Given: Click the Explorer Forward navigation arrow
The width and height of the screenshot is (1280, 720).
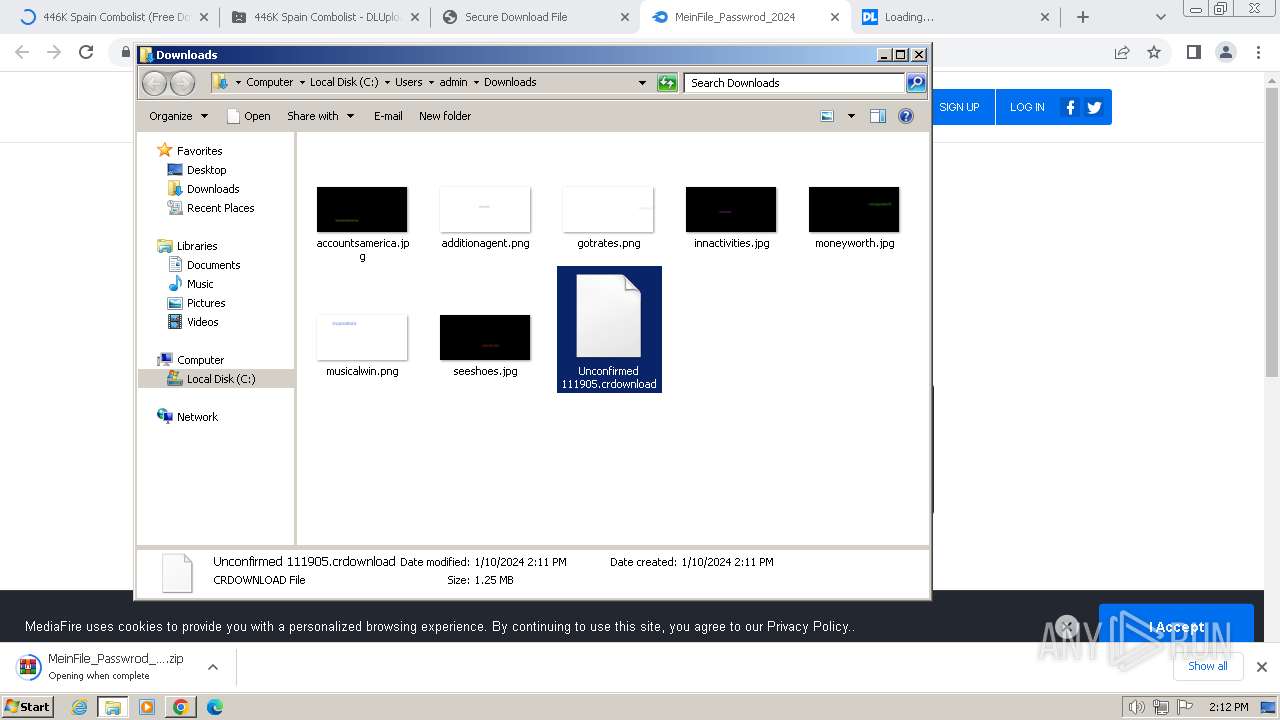Looking at the screenshot, I should pyautogui.click(x=182, y=83).
